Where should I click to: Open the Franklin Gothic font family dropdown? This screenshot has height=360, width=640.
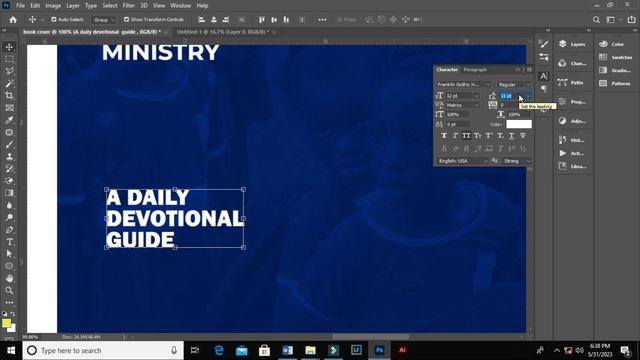(x=463, y=84)
